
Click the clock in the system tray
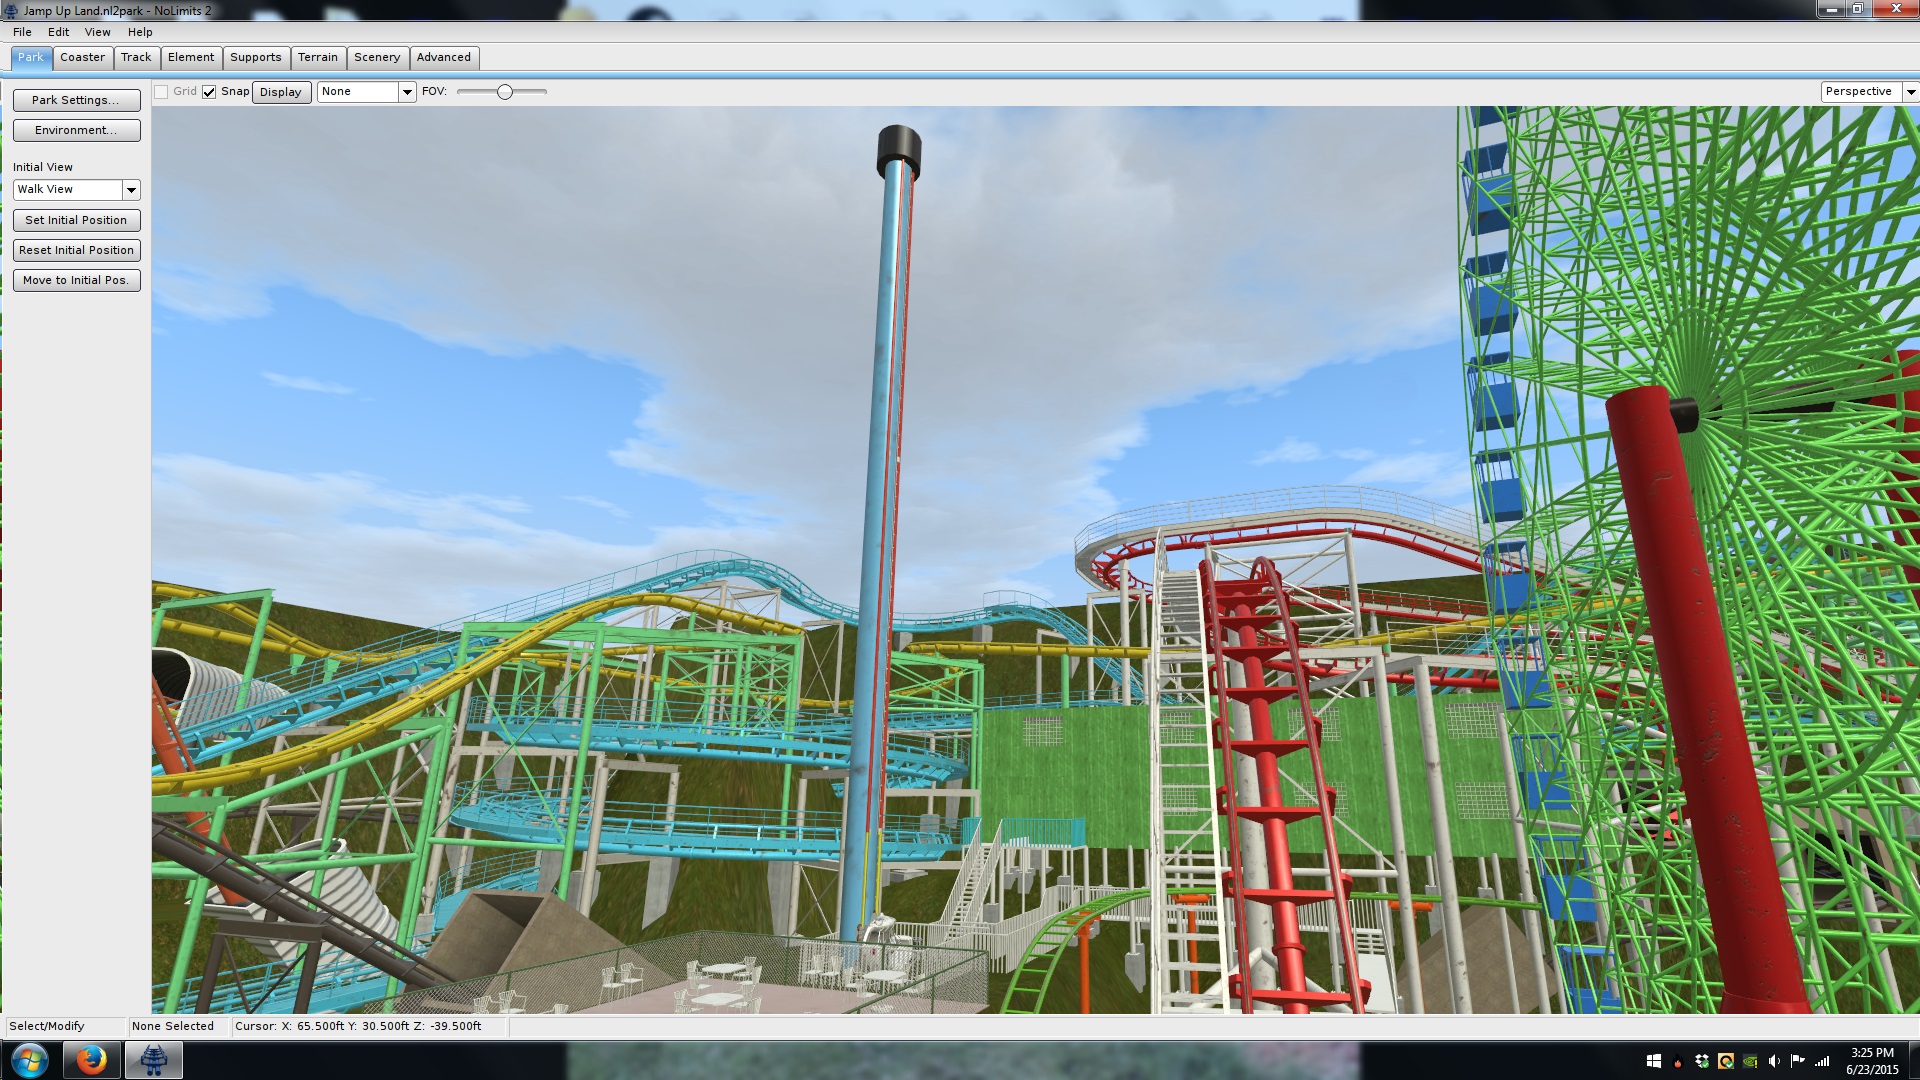1871,1061
